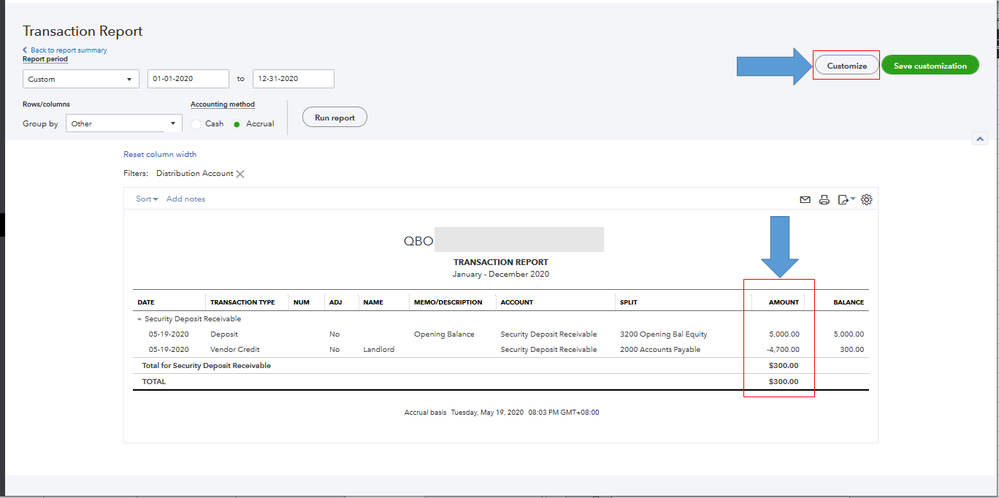Screen dimensions: 999x498
Task: Click the NUM column header
Action: click(301, 302)
